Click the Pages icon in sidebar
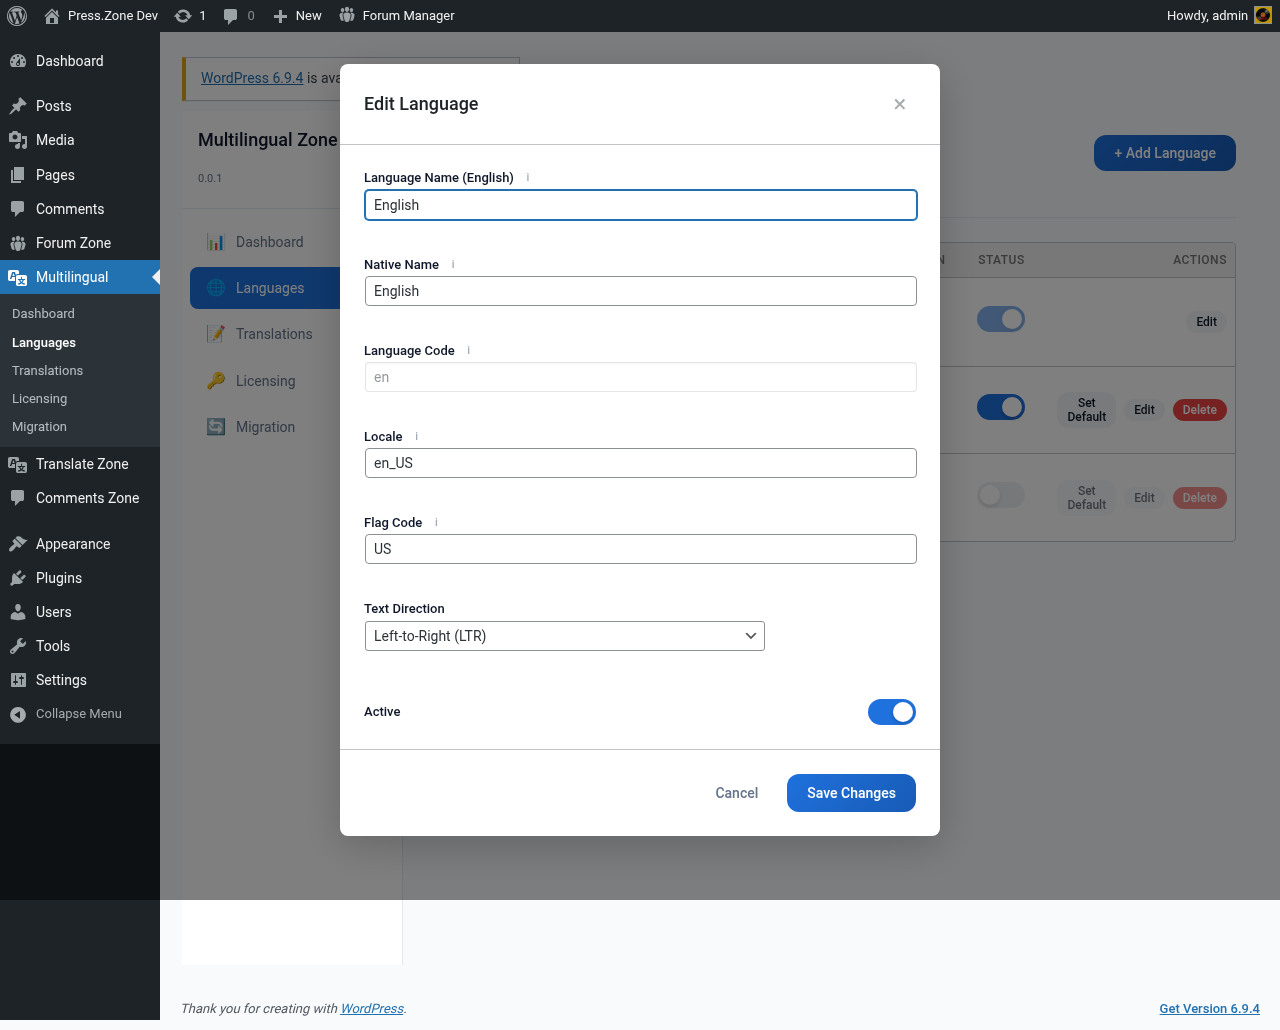The height and width of the screenshot is (1030, 1280). click(18, 175)
